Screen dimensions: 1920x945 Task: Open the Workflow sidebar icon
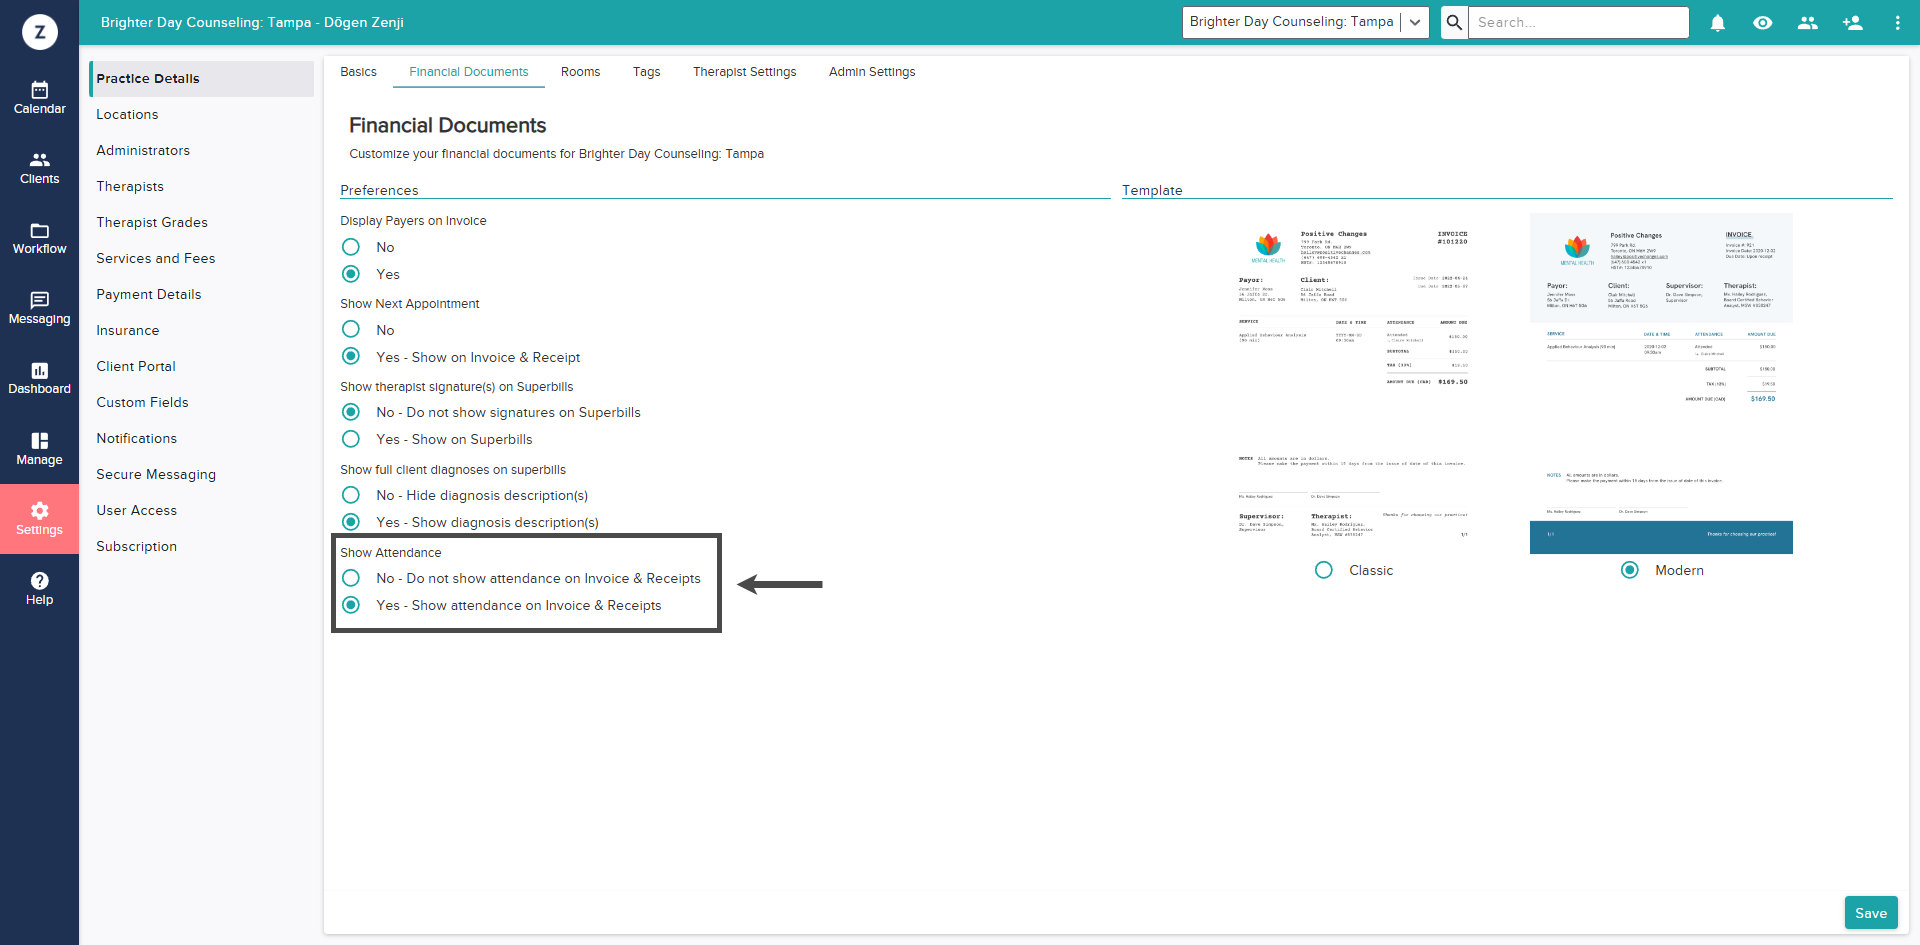point(40,238)
